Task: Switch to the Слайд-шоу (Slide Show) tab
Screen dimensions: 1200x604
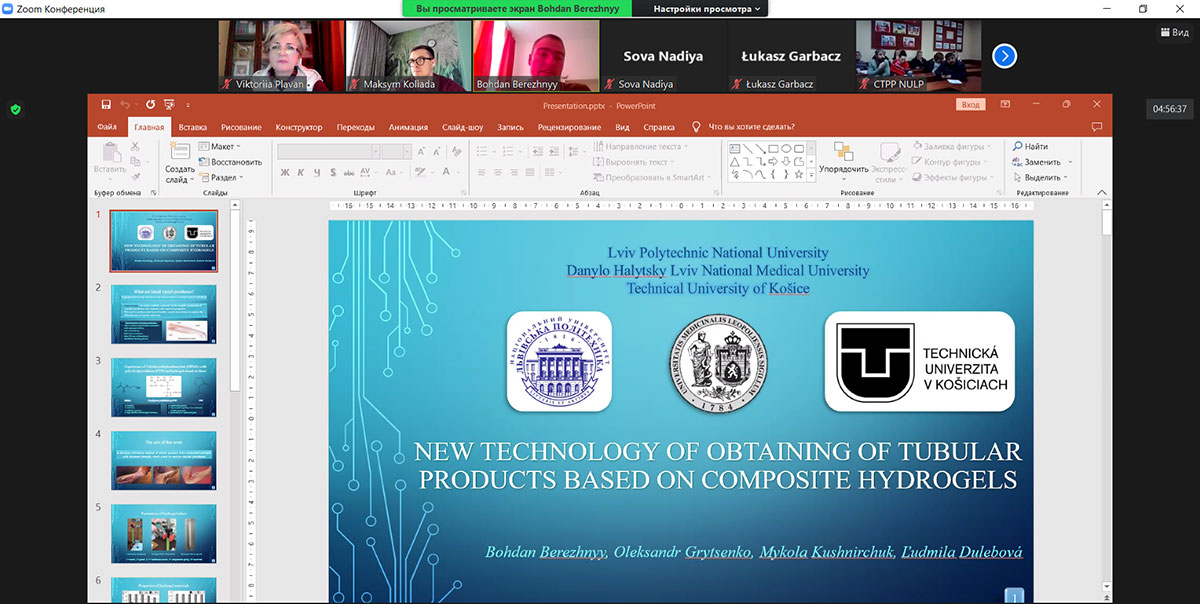Action: 462,127
